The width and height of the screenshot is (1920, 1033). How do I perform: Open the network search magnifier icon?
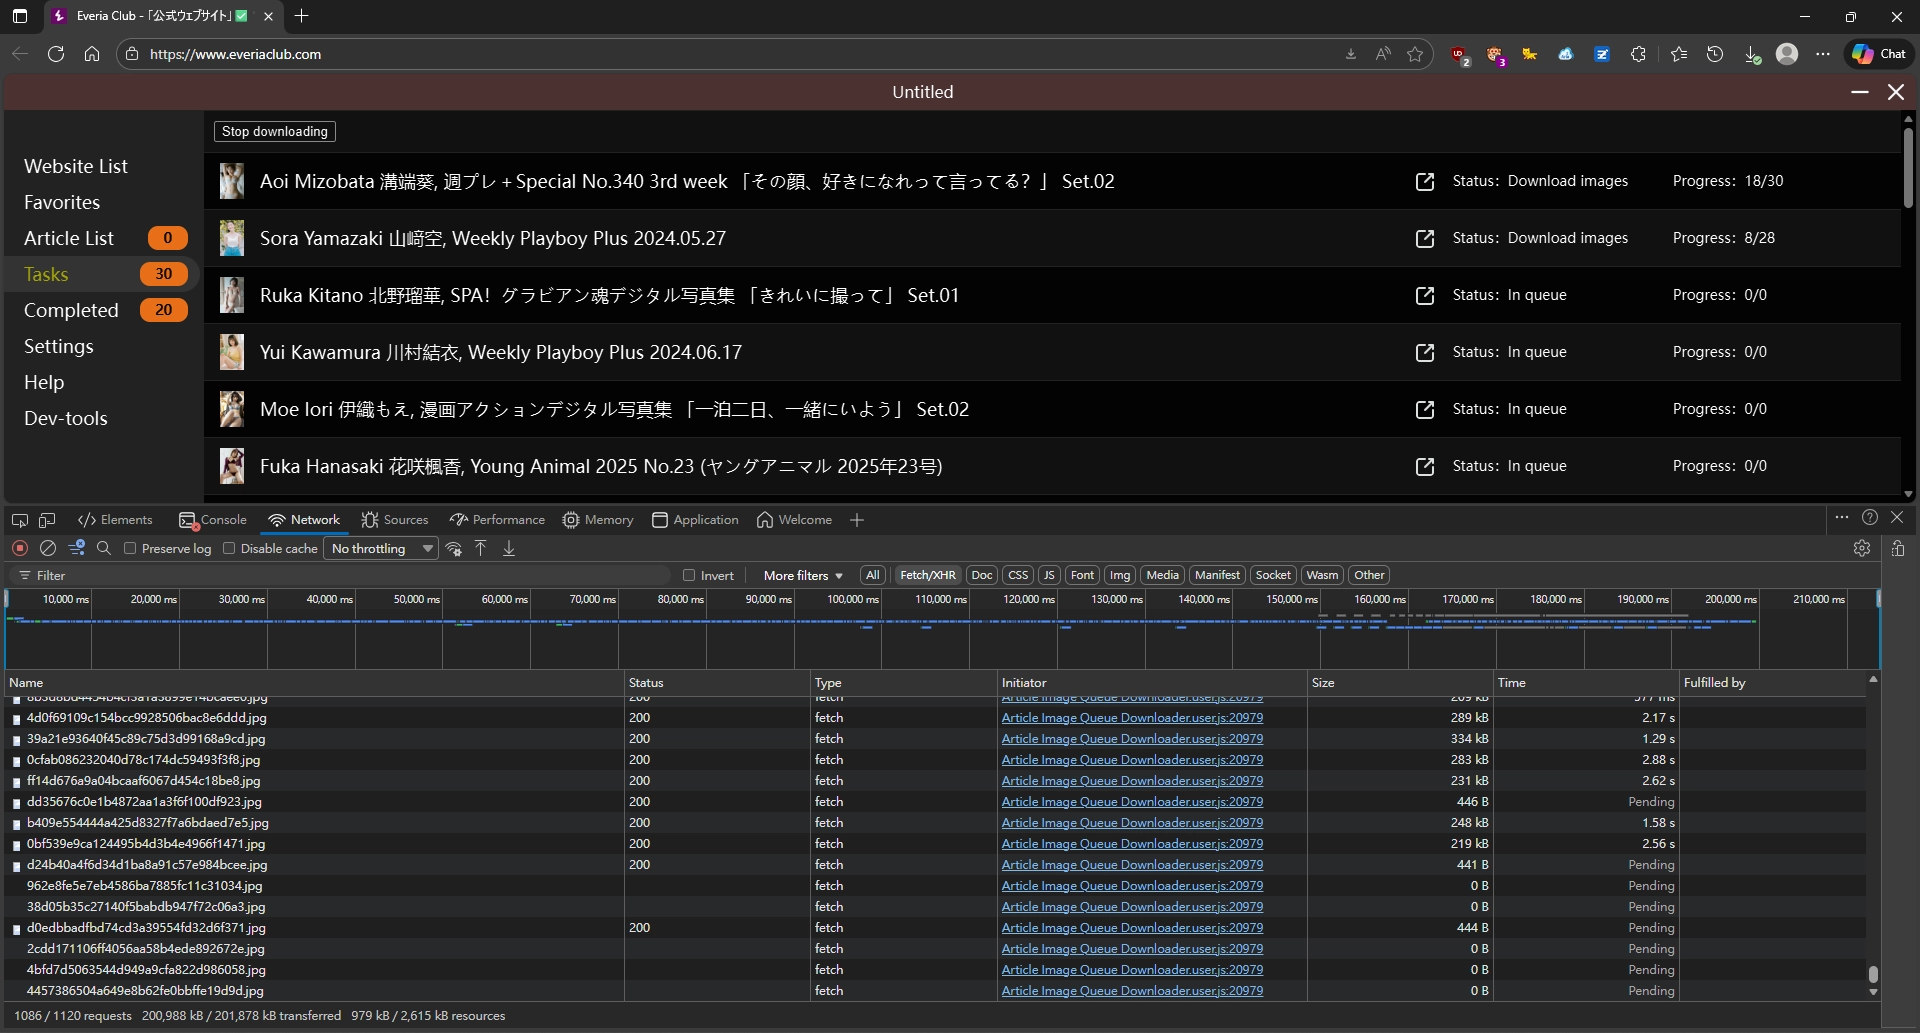[104, 548]
